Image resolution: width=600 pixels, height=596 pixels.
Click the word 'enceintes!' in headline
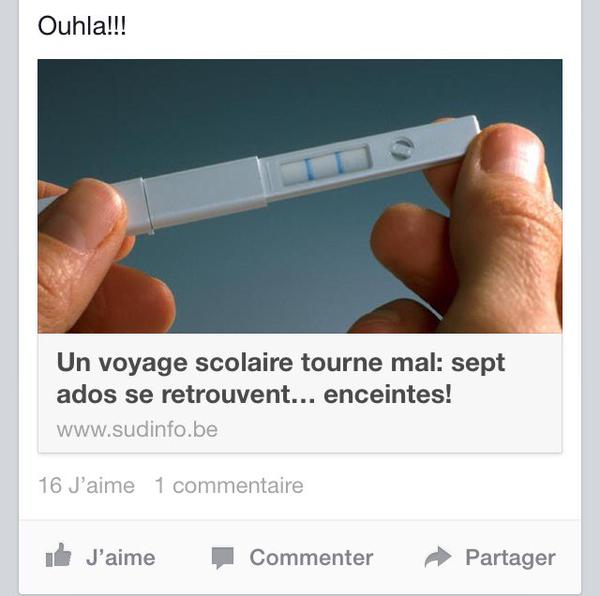(x=387, y=395)
